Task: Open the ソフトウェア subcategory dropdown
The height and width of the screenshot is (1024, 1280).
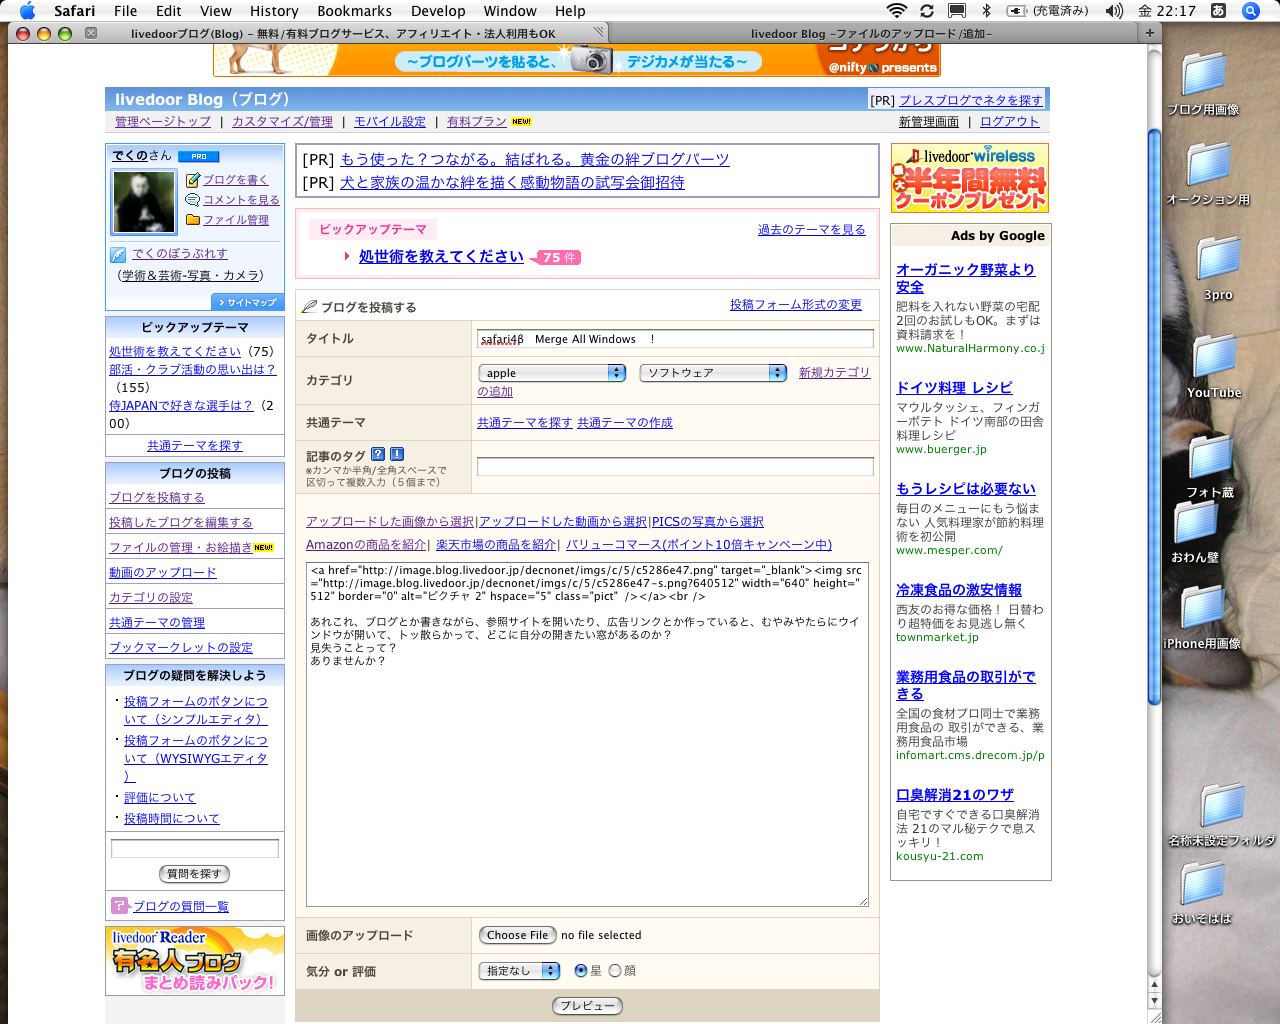Action: click(x=713, y=373)
